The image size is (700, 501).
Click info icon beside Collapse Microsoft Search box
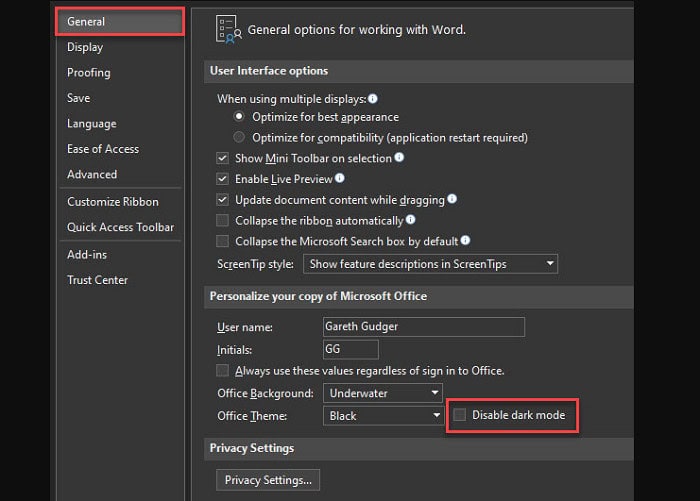[465, 240]
